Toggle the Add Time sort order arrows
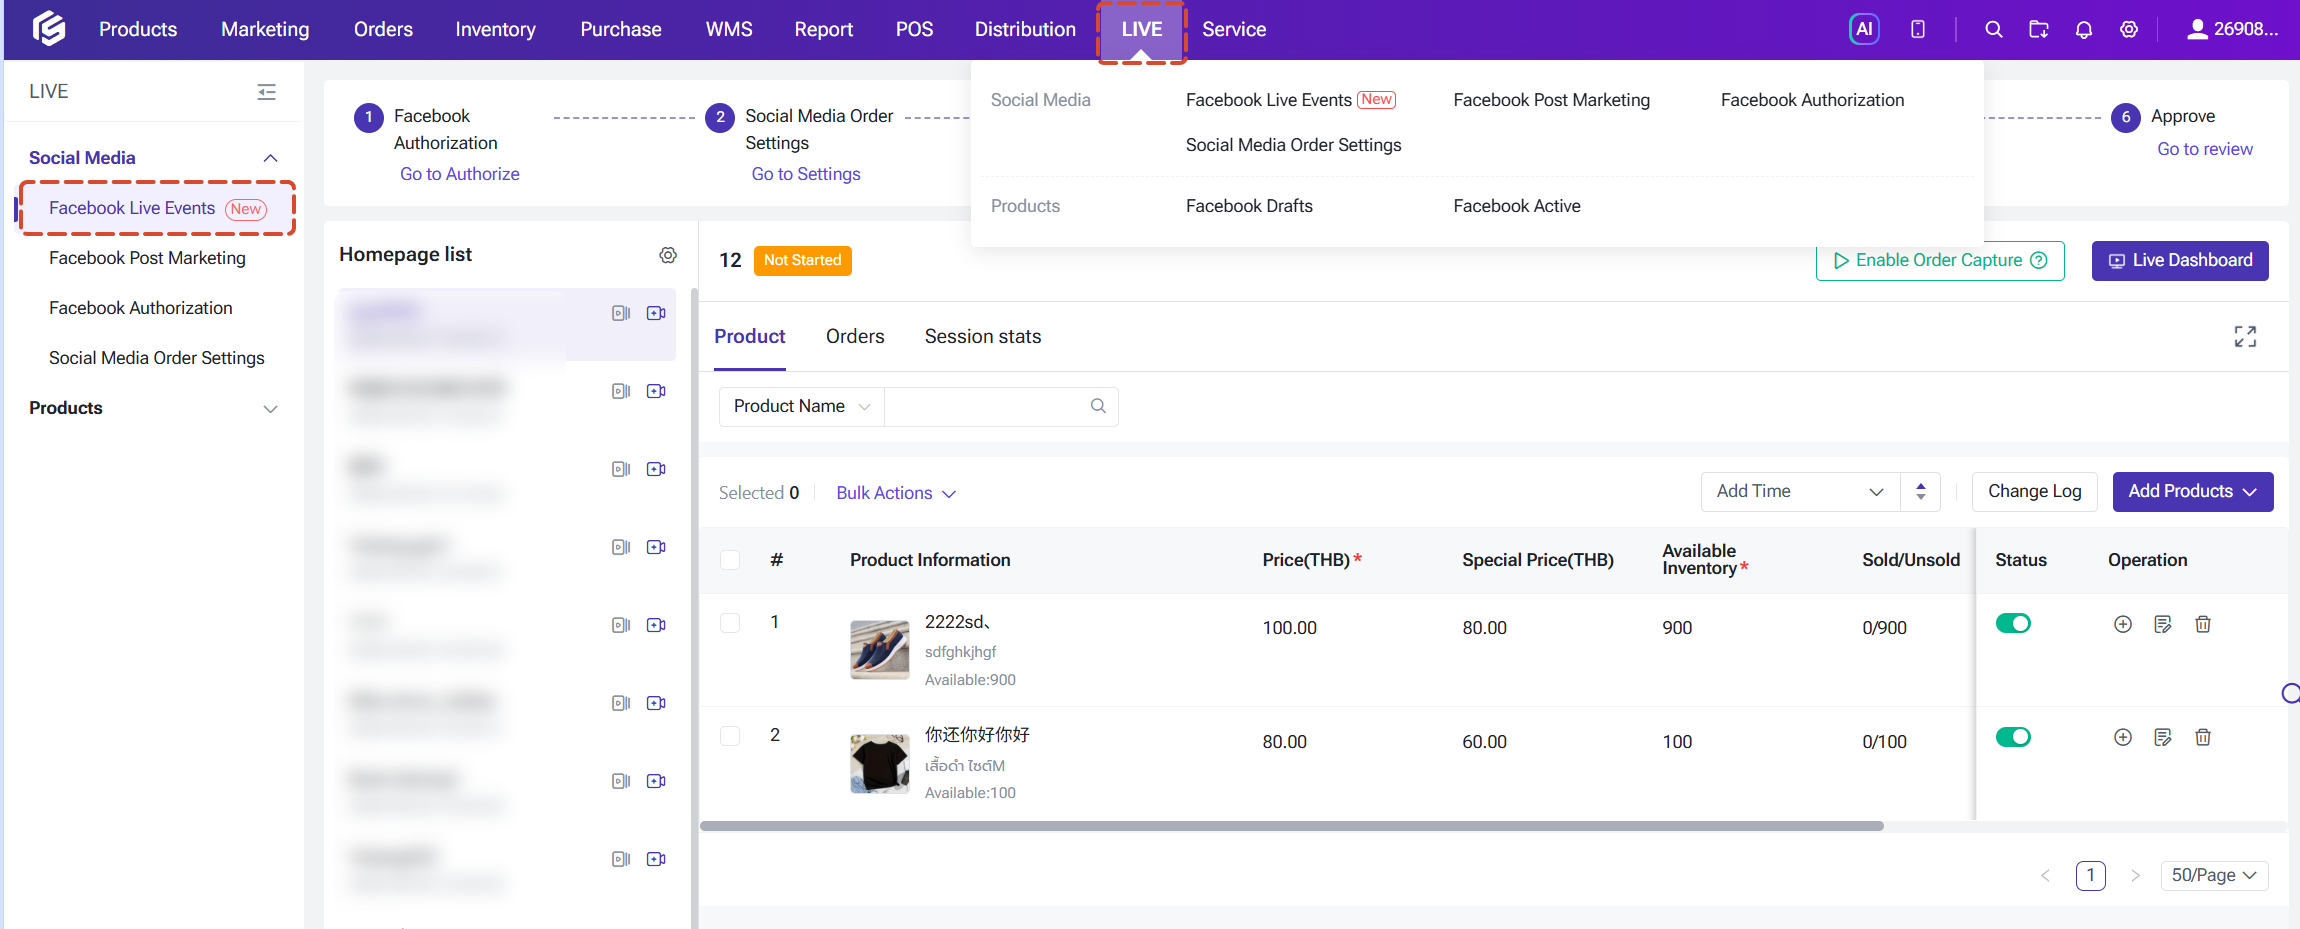 point(1921,492)
